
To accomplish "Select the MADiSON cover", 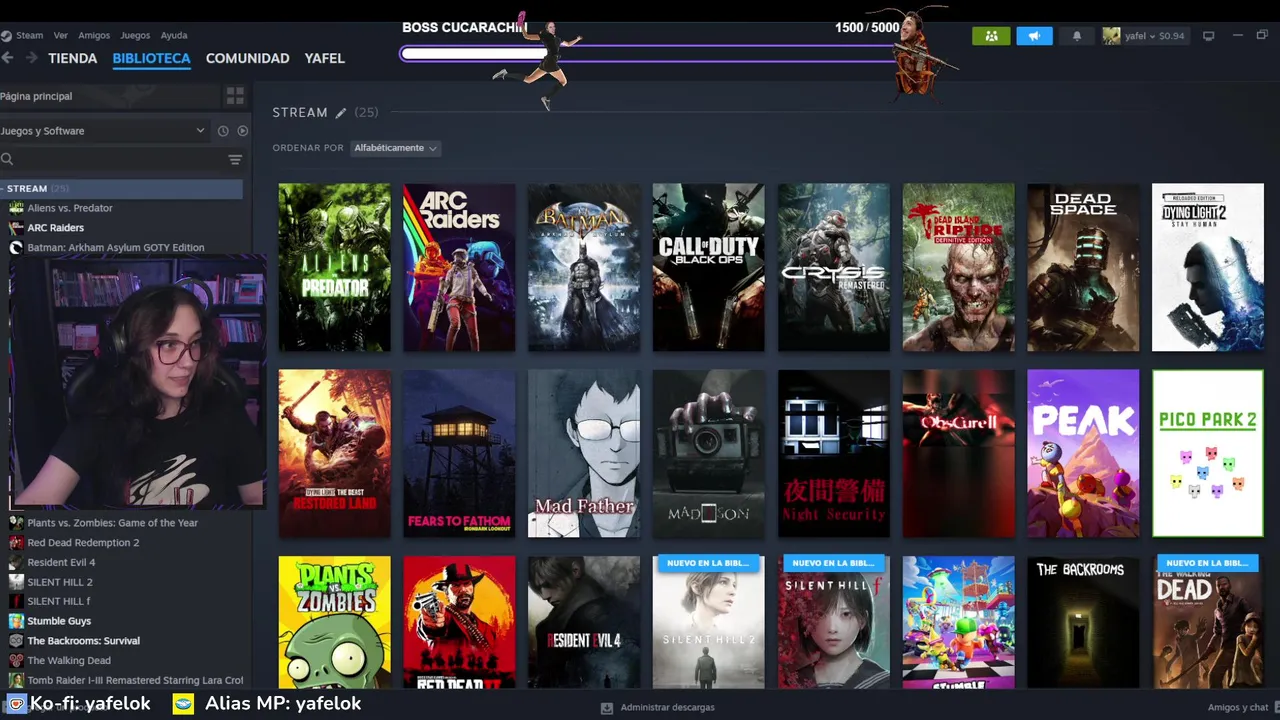I will pos(708,454).
